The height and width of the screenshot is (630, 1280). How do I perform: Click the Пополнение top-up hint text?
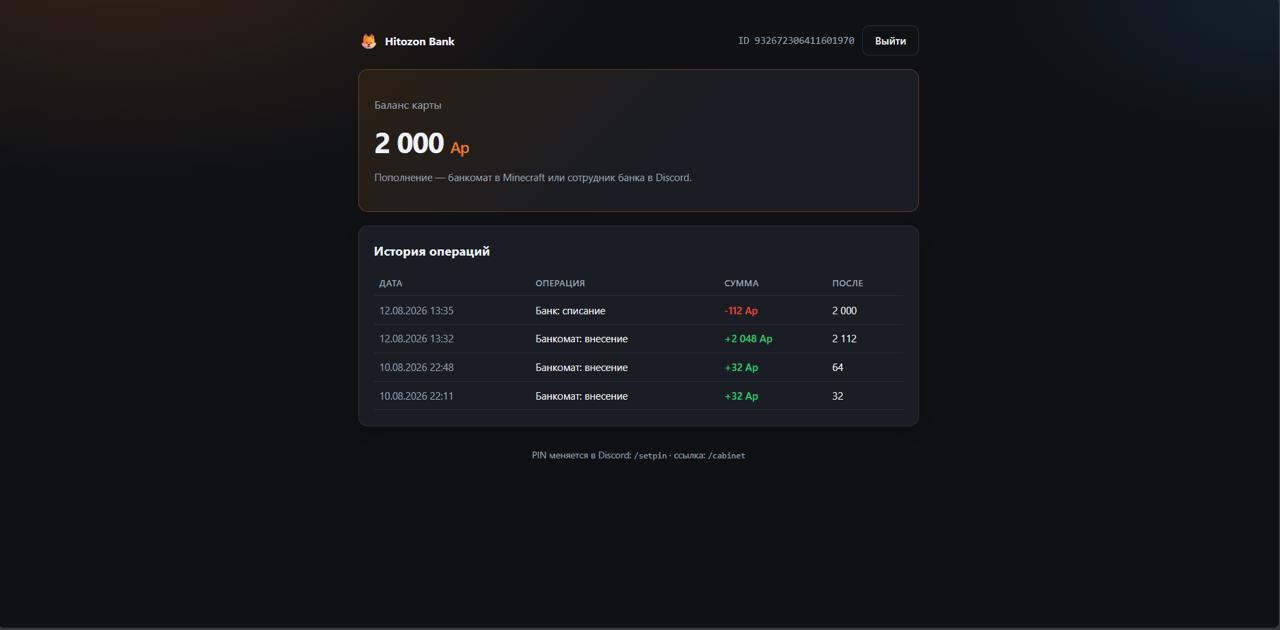pyautogui.click(x=533, y=178)
